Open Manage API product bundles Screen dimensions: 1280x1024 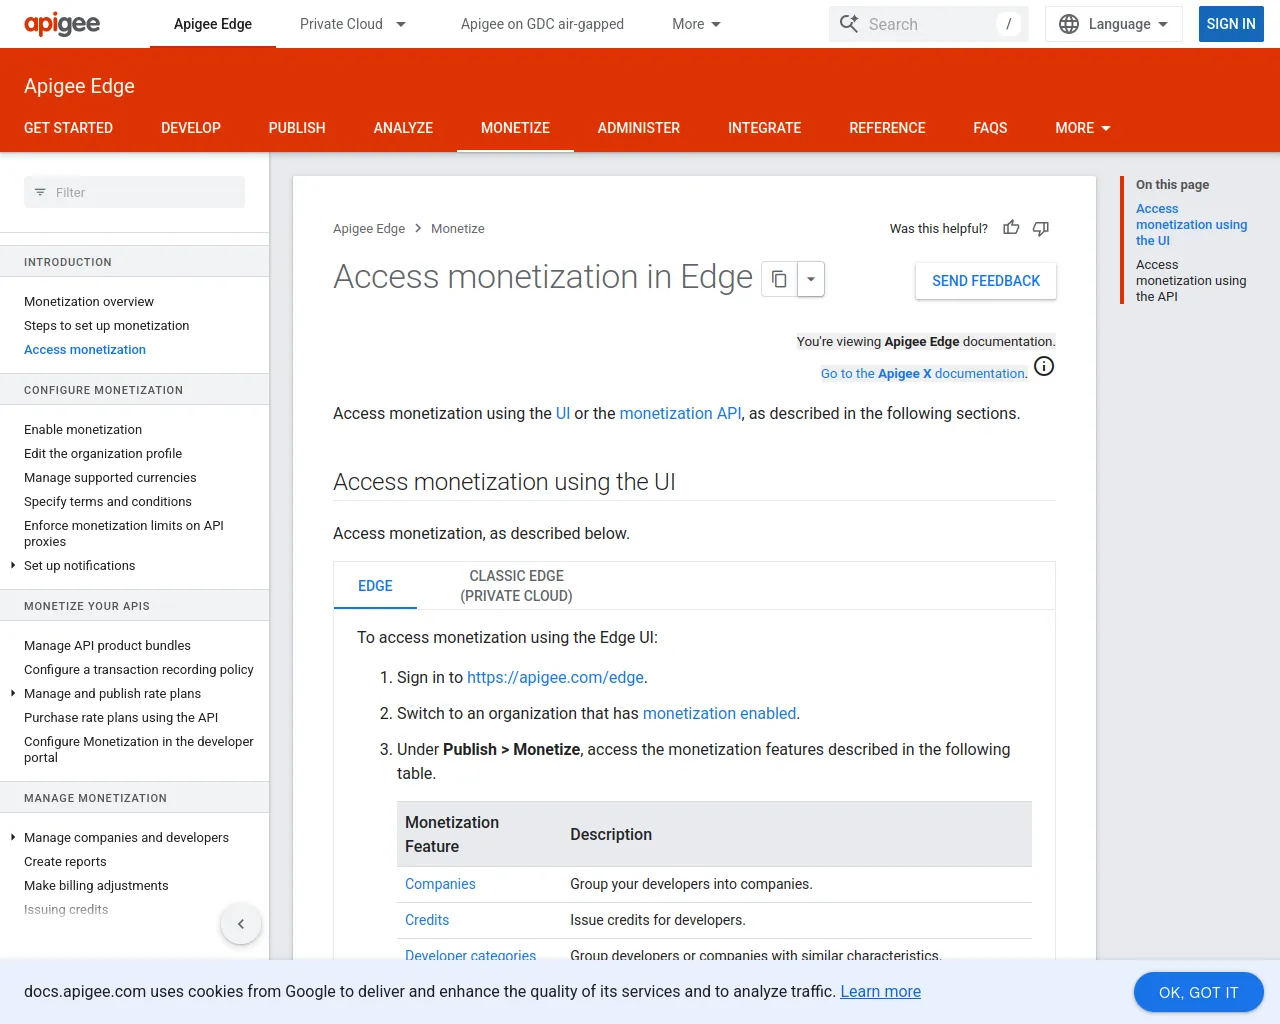pyautogui.click(x=107, y=646)
